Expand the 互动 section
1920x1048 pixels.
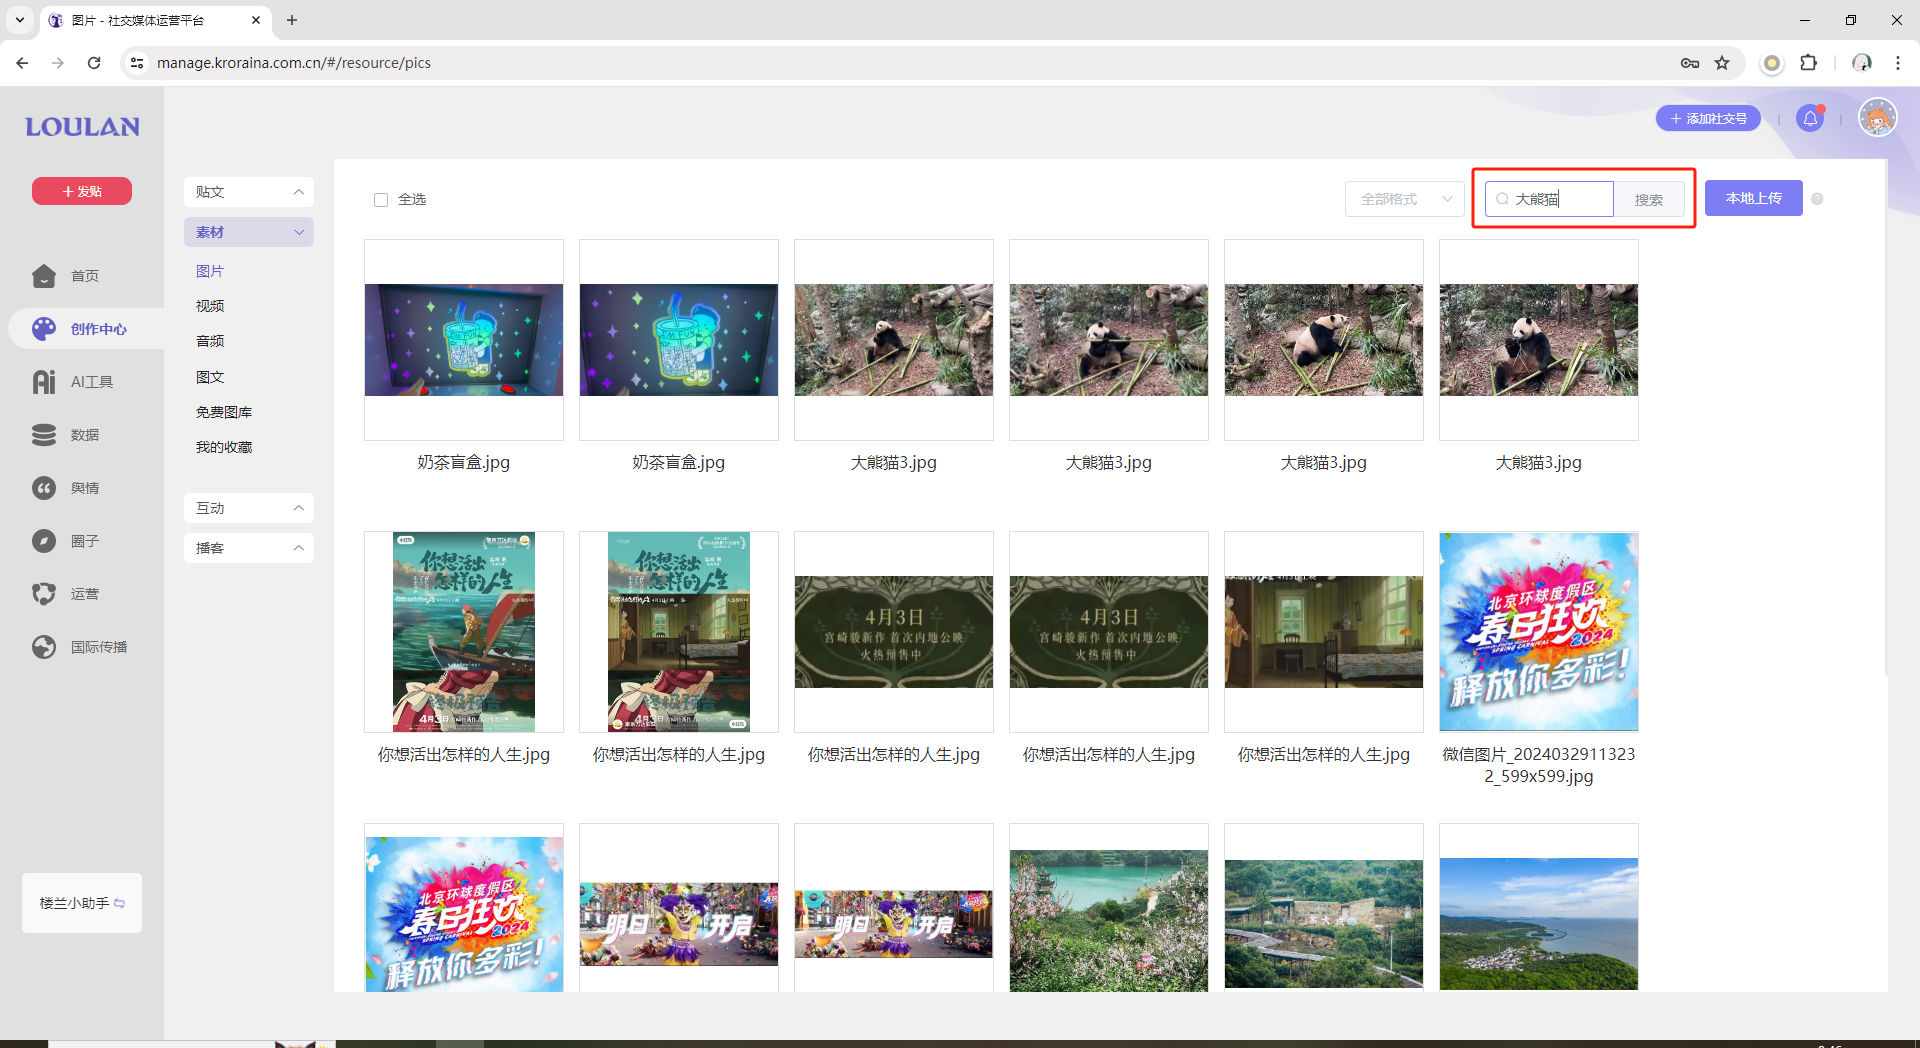[249, 508]
